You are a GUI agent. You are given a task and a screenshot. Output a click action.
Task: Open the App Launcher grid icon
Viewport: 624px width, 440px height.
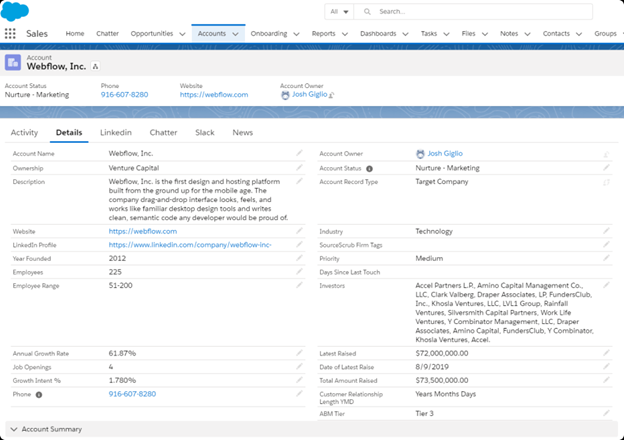point(10,34)
